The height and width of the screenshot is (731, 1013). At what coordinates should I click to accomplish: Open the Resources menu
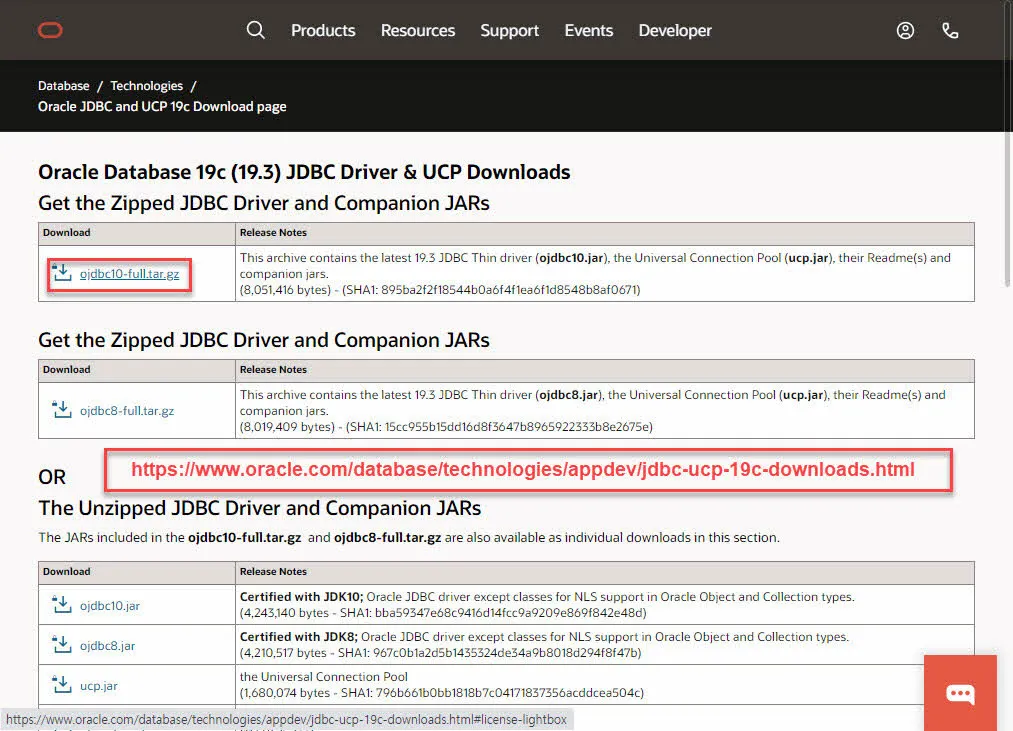(418, 30)
